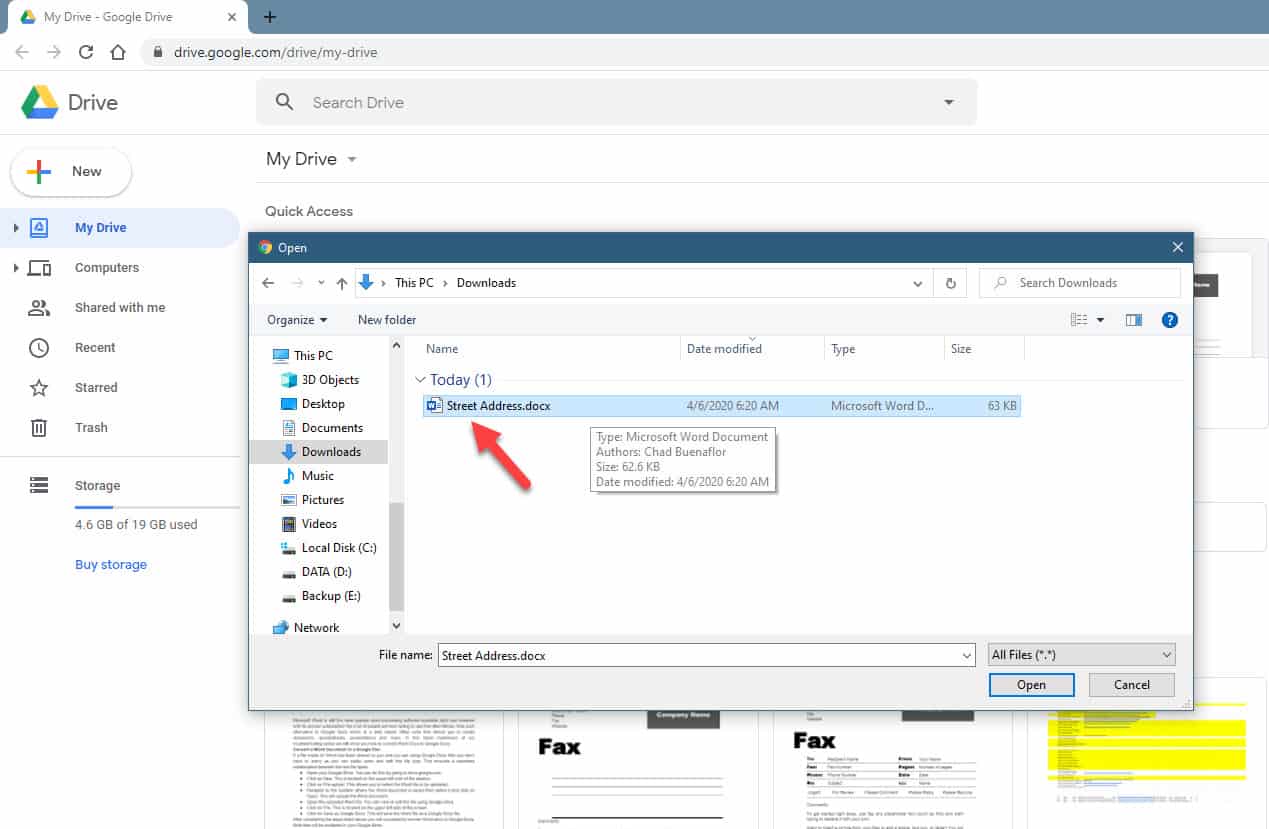Expand My Drive tree arrow in sidebar
1269x829 pixels.
click(x=15, y=228)
